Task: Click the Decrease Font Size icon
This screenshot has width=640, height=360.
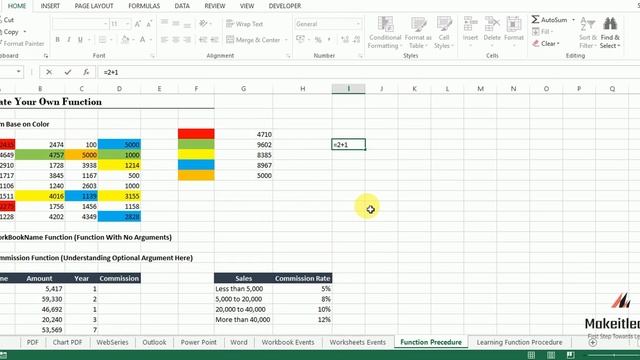Action: tap(149, 24)
